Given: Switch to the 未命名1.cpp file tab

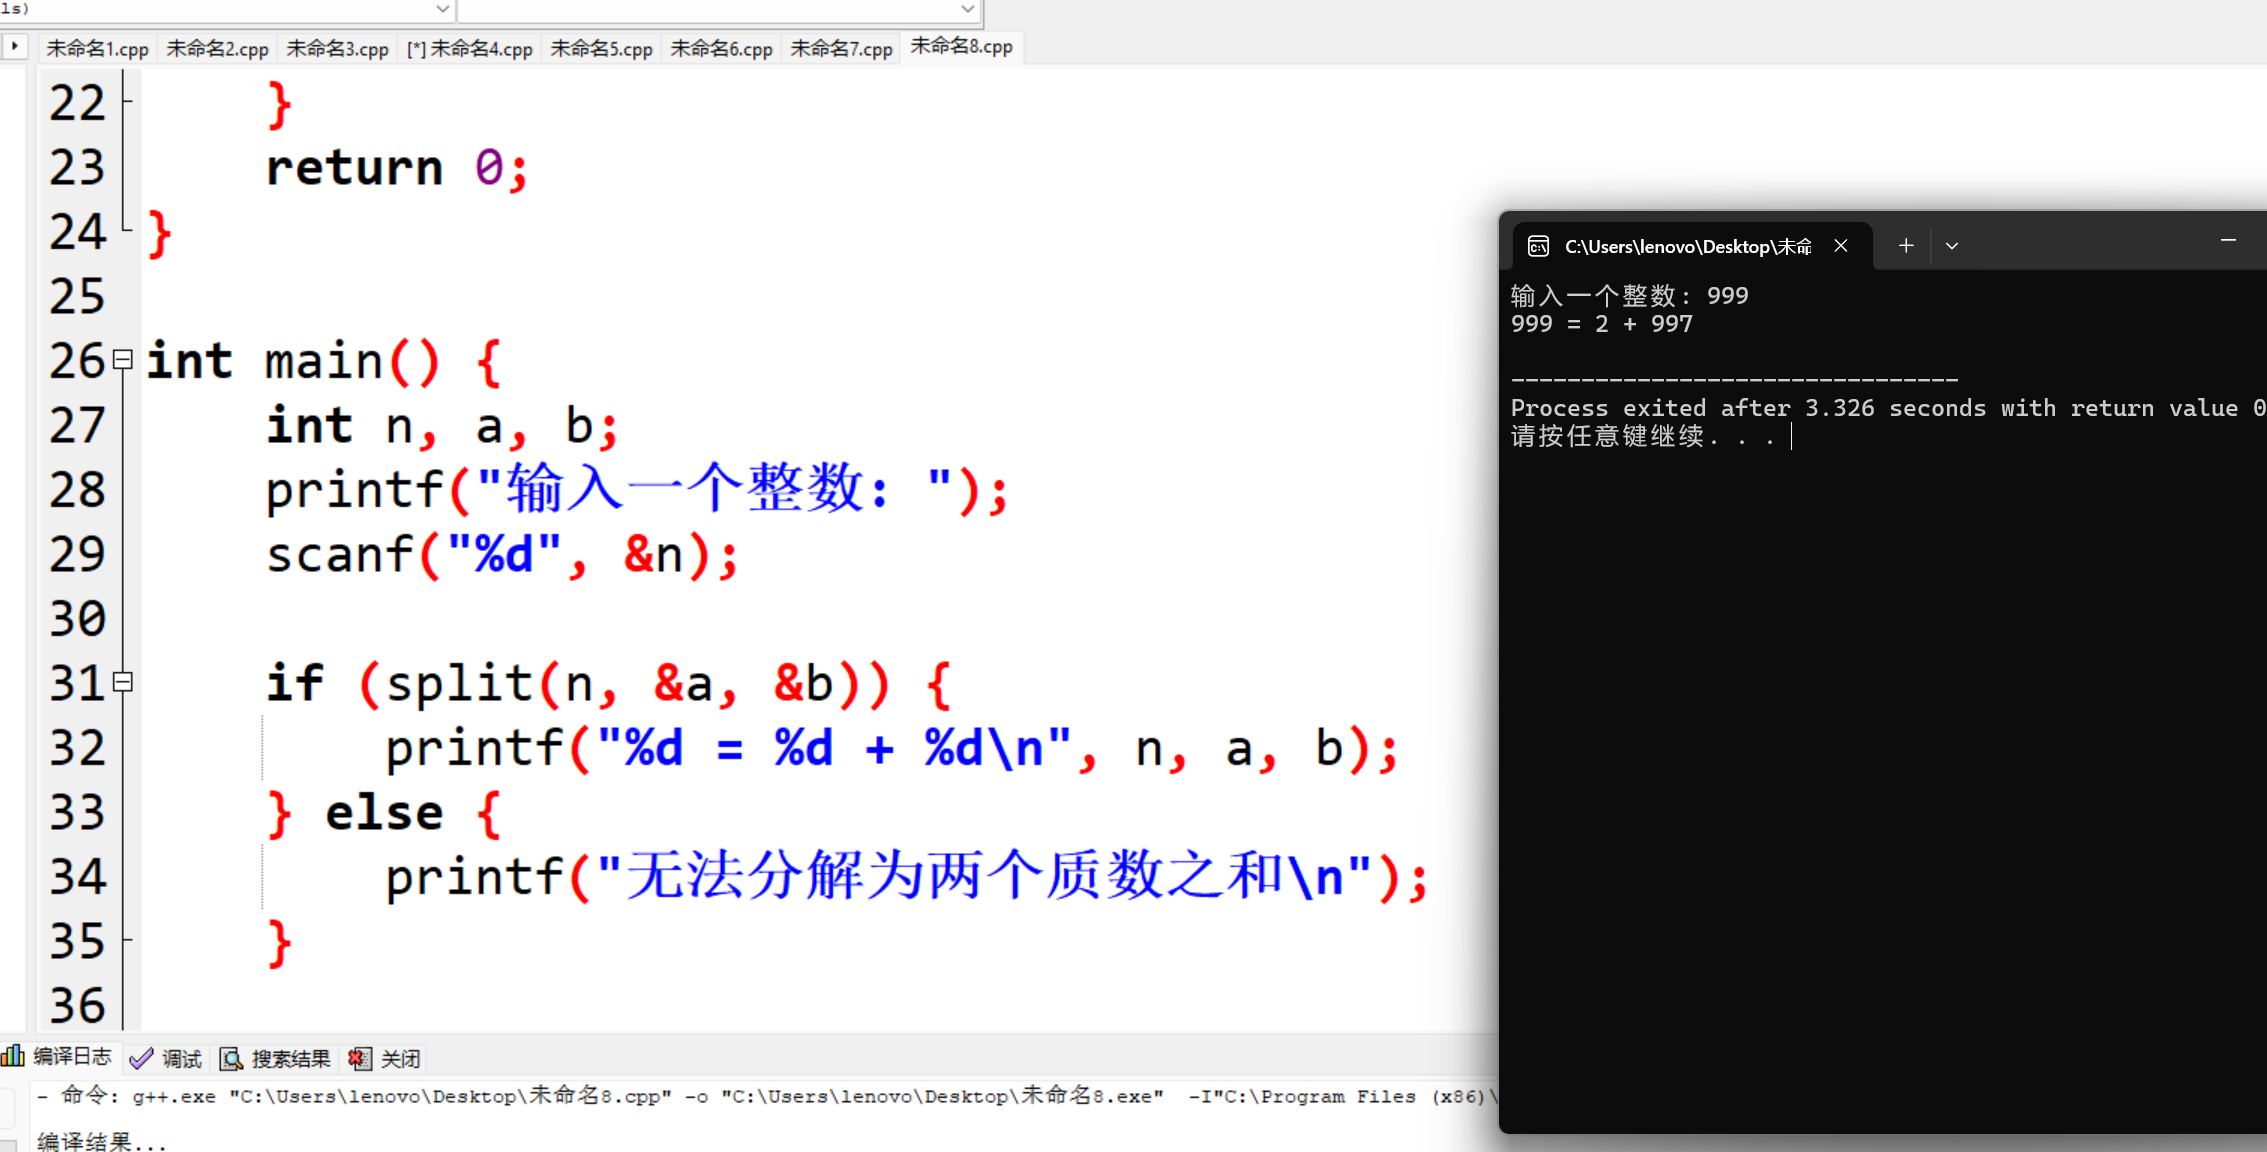Looking at the screenshot, I should (97, 48).
